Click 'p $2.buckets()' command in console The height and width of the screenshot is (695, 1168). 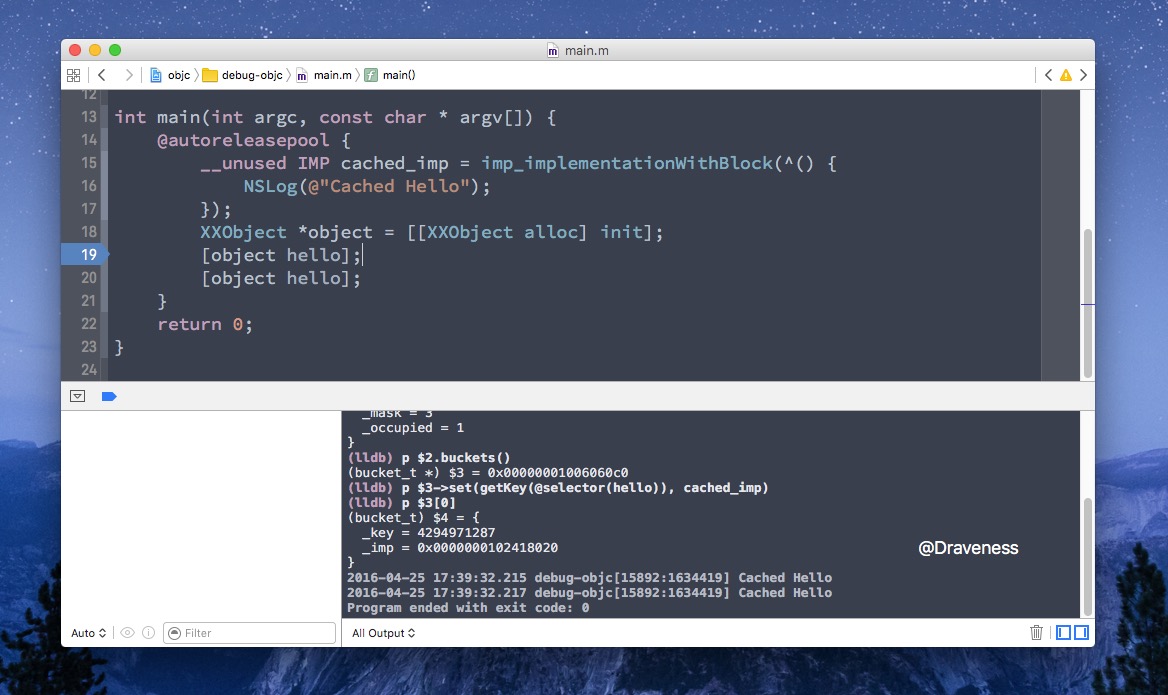coord(456,457)
